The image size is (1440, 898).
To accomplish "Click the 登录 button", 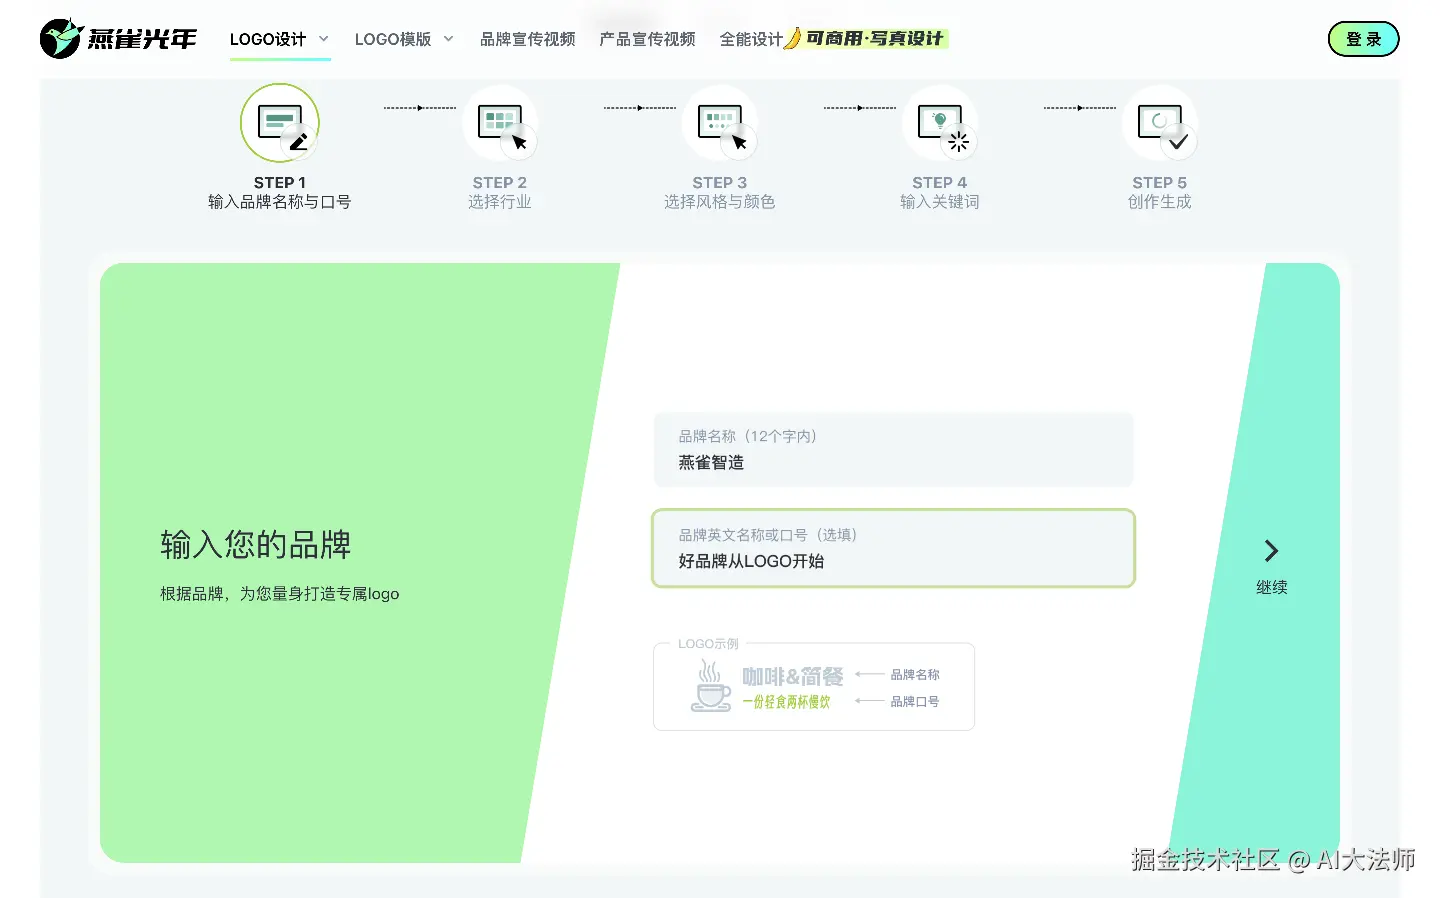I will [x=1363, y=39].
